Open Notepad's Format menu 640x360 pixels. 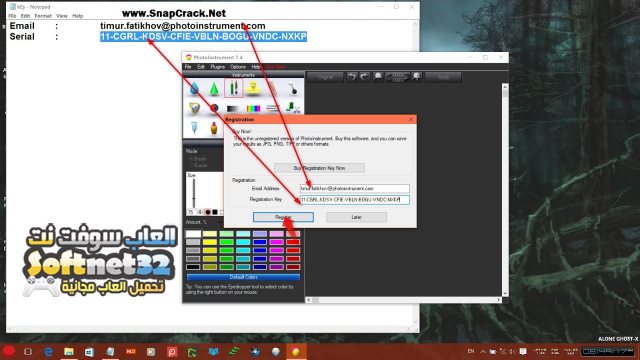[43, 16]
